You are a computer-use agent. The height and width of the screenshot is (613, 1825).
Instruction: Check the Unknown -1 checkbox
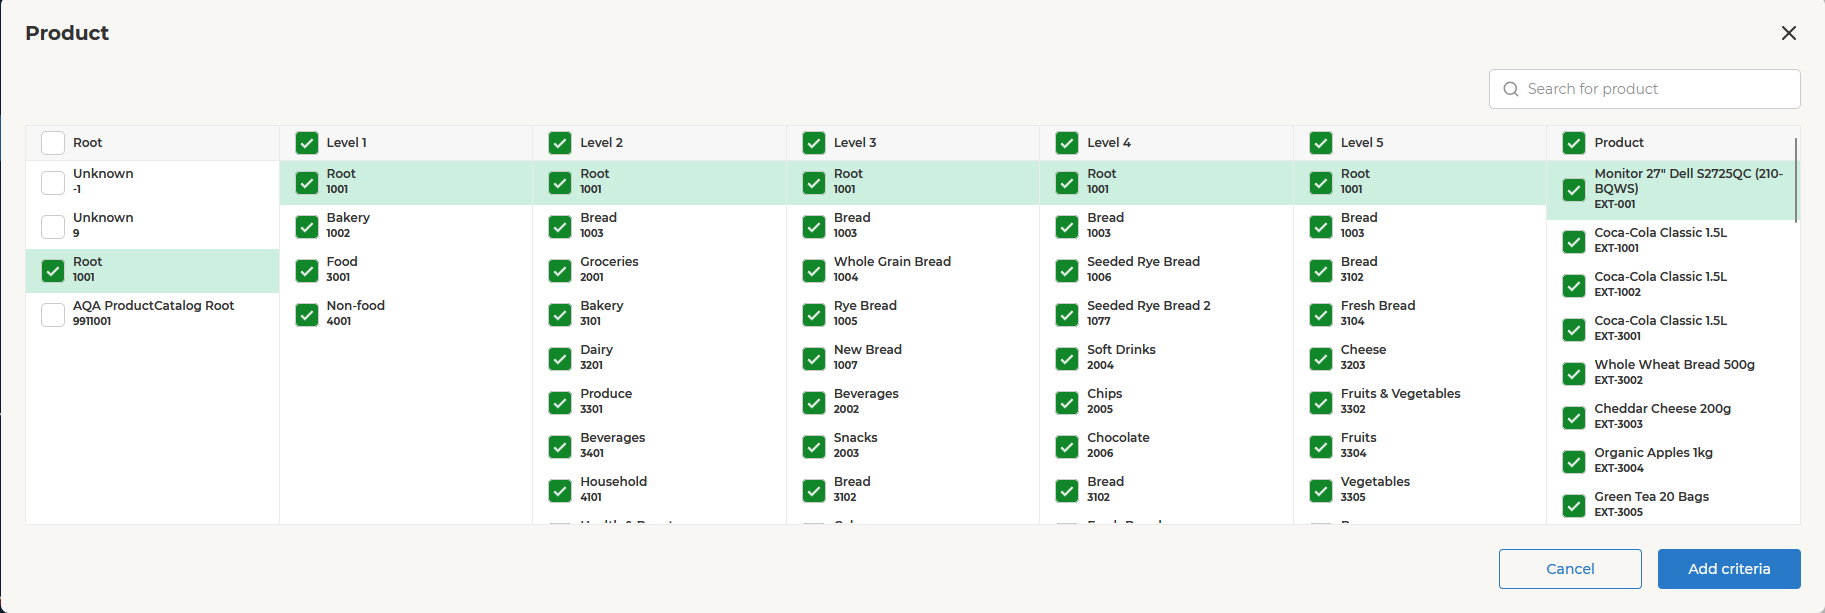pos(53,183)
